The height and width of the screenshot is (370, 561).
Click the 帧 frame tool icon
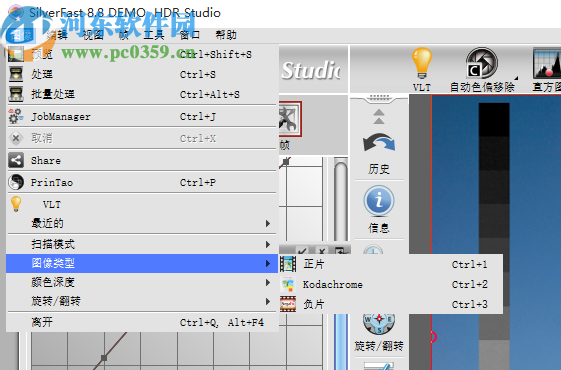290,119
